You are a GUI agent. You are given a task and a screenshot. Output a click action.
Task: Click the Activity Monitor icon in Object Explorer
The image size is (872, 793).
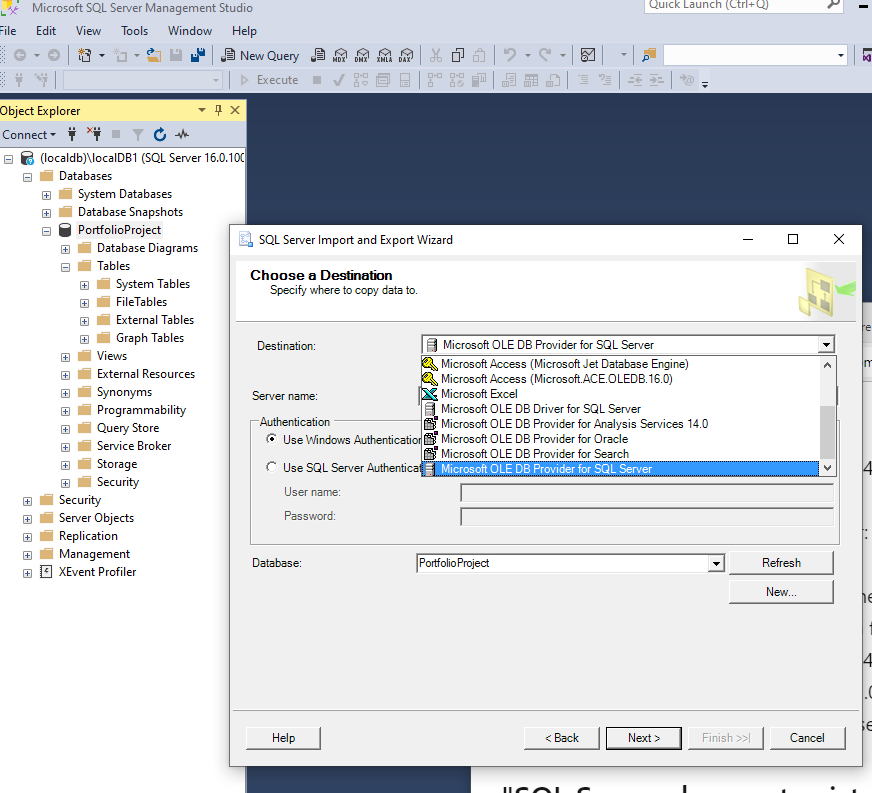(x=182, y=134)
